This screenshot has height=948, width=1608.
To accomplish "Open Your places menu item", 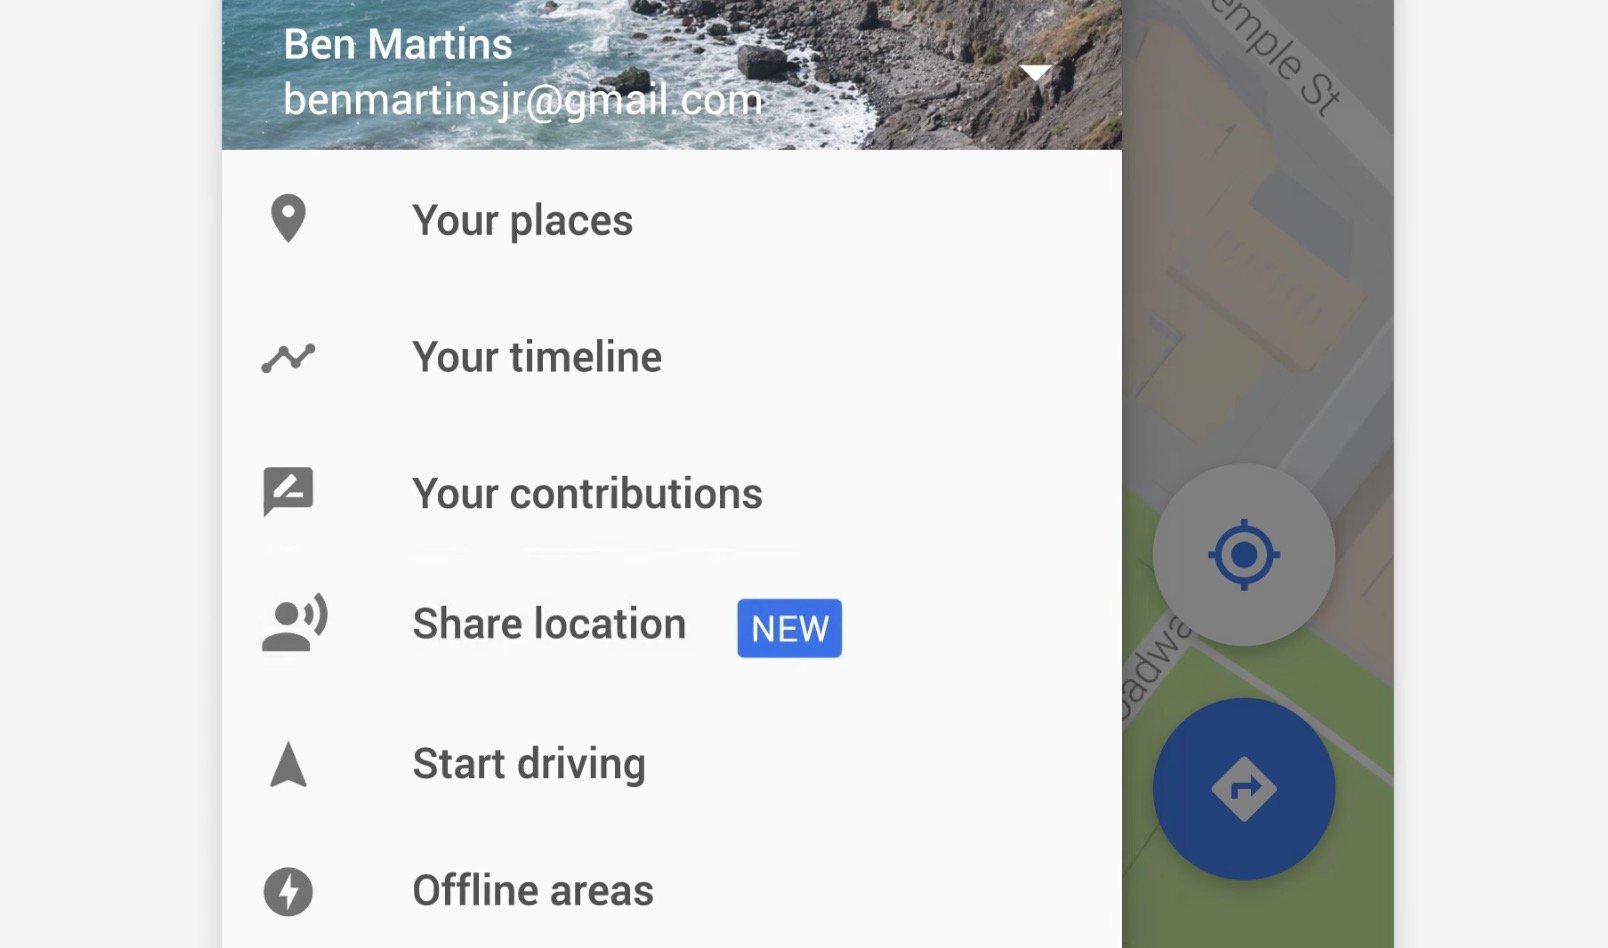I will pos(672,220).
